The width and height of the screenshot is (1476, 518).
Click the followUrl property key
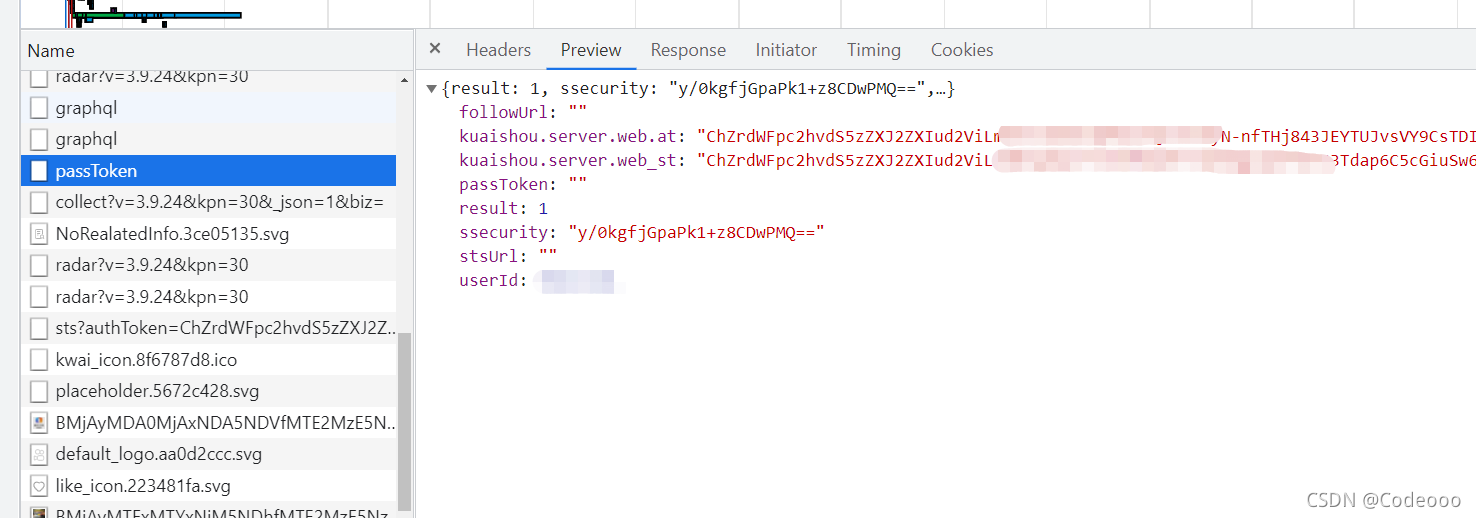click(504, 112)
